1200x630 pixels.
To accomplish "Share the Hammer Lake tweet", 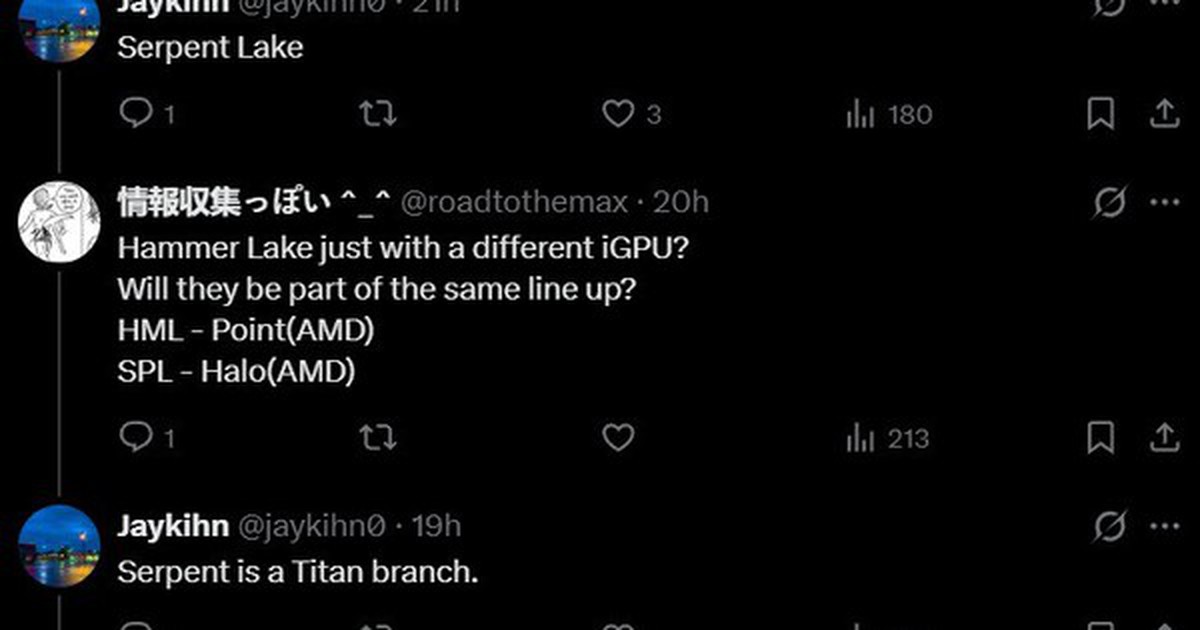I will click(1165, 438).
